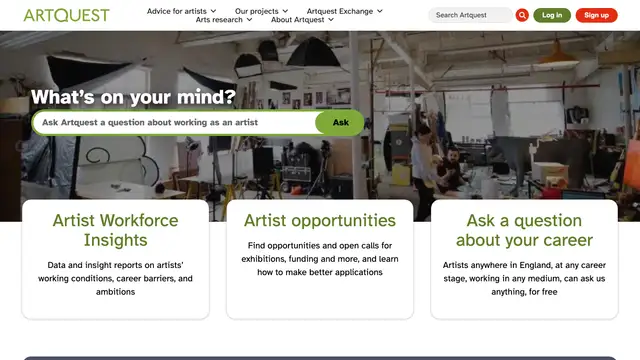Click the green Ask button
This screenshot has width=640, height=360.
[x=340, y=122]
